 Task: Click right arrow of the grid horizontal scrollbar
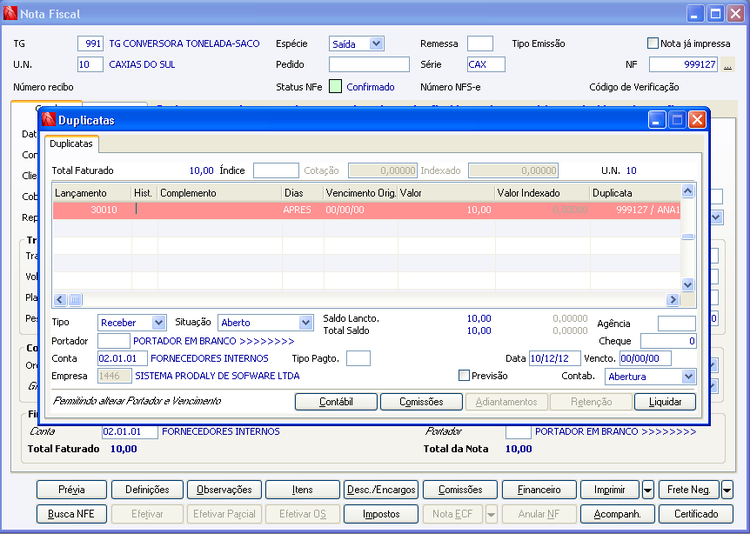click(672, 299)
